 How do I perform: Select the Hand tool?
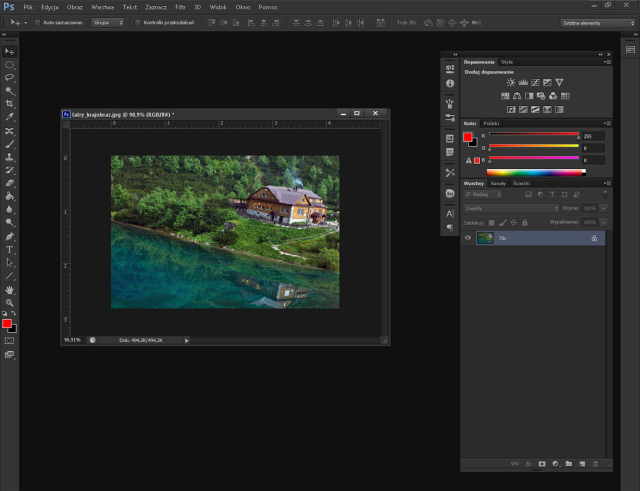(x=9, y=290)
